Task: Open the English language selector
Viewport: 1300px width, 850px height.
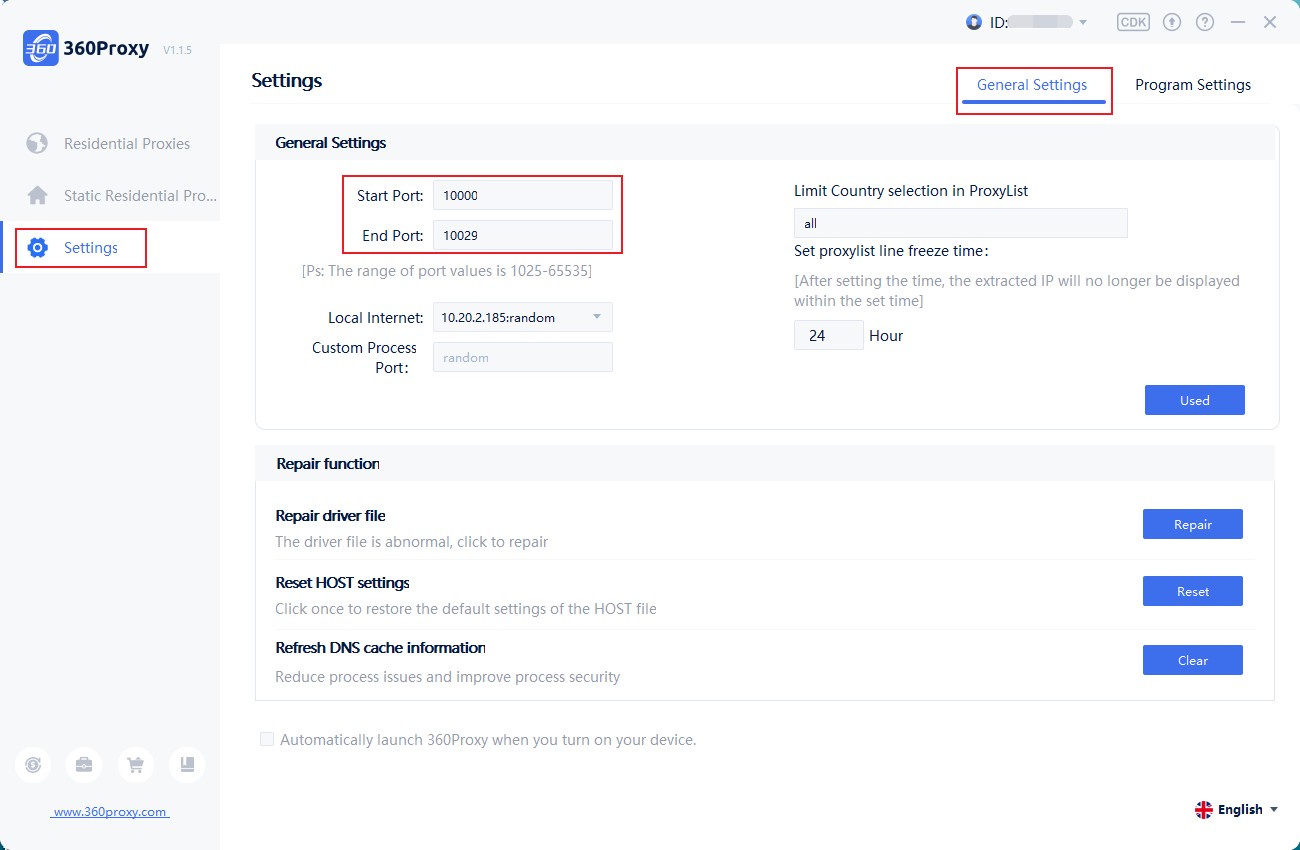Action: tap(1237, 810)
